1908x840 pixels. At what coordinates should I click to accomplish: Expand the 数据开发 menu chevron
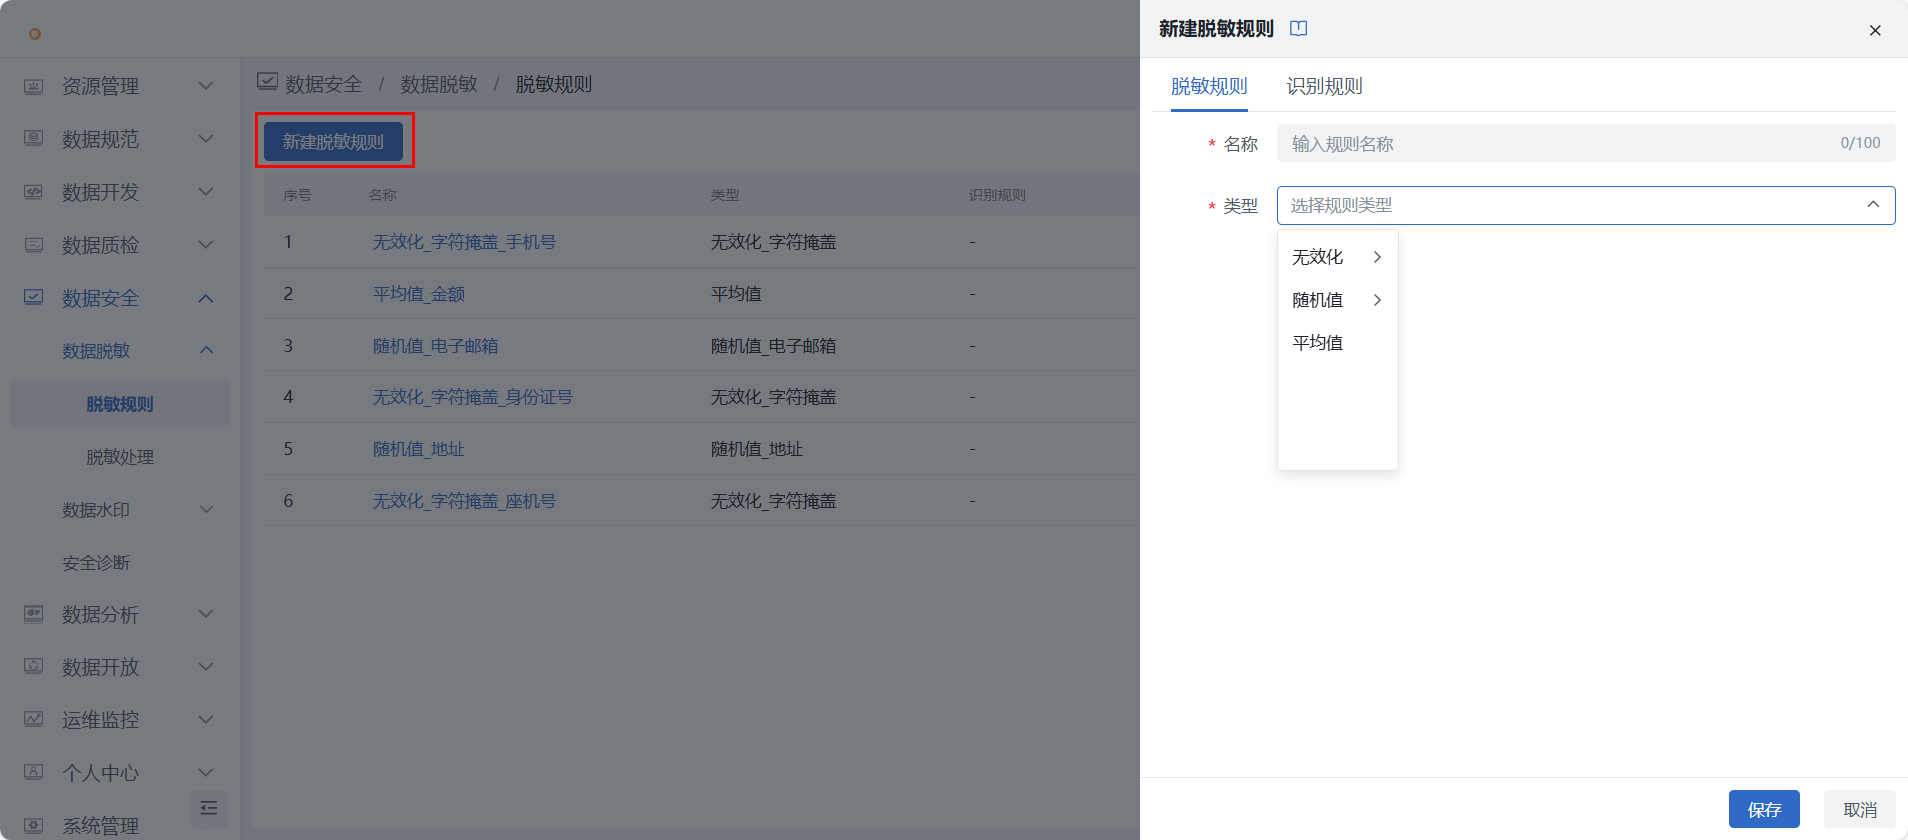[206, 192]
